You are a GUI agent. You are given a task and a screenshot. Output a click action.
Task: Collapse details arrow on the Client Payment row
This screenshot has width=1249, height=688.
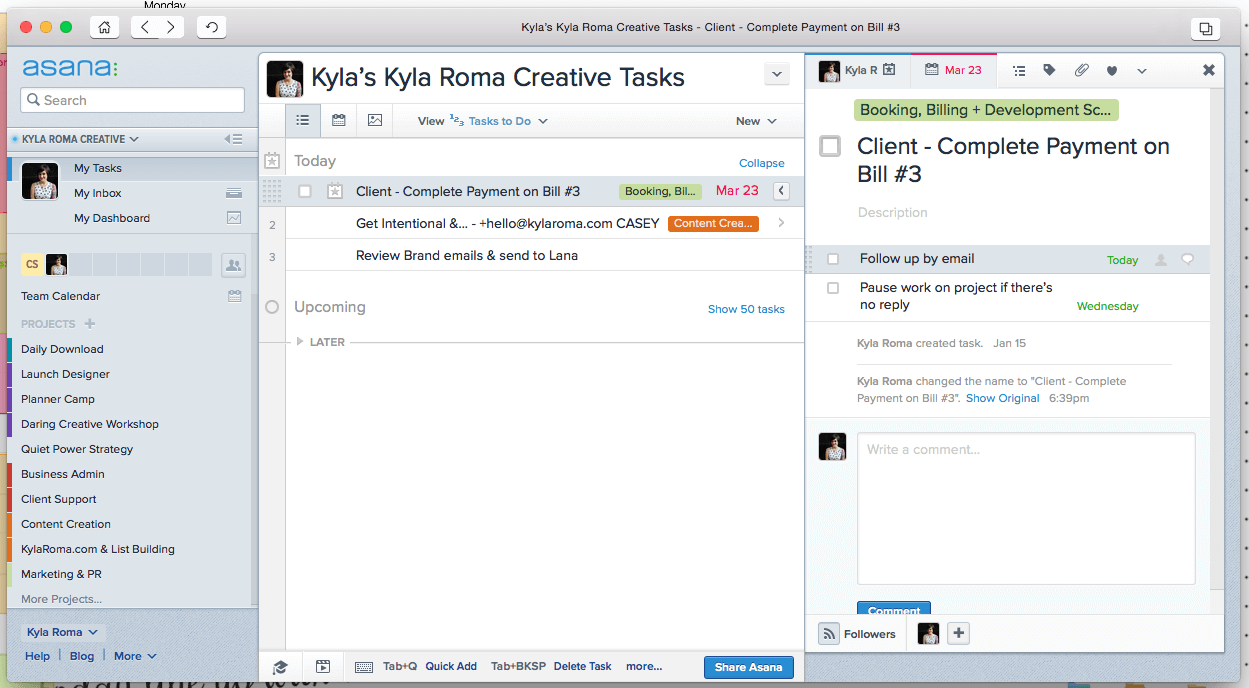coord(781,191)
